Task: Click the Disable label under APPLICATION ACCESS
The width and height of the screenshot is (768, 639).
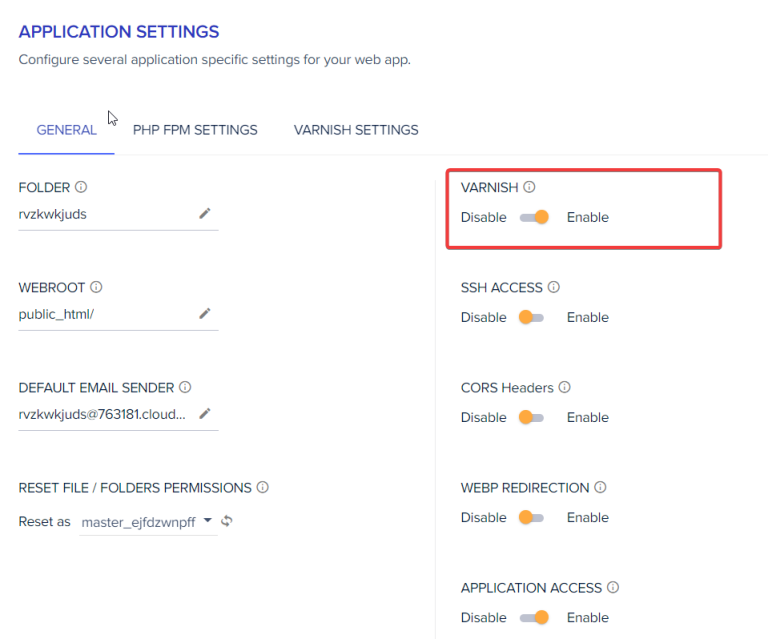Action: [483, 618]
